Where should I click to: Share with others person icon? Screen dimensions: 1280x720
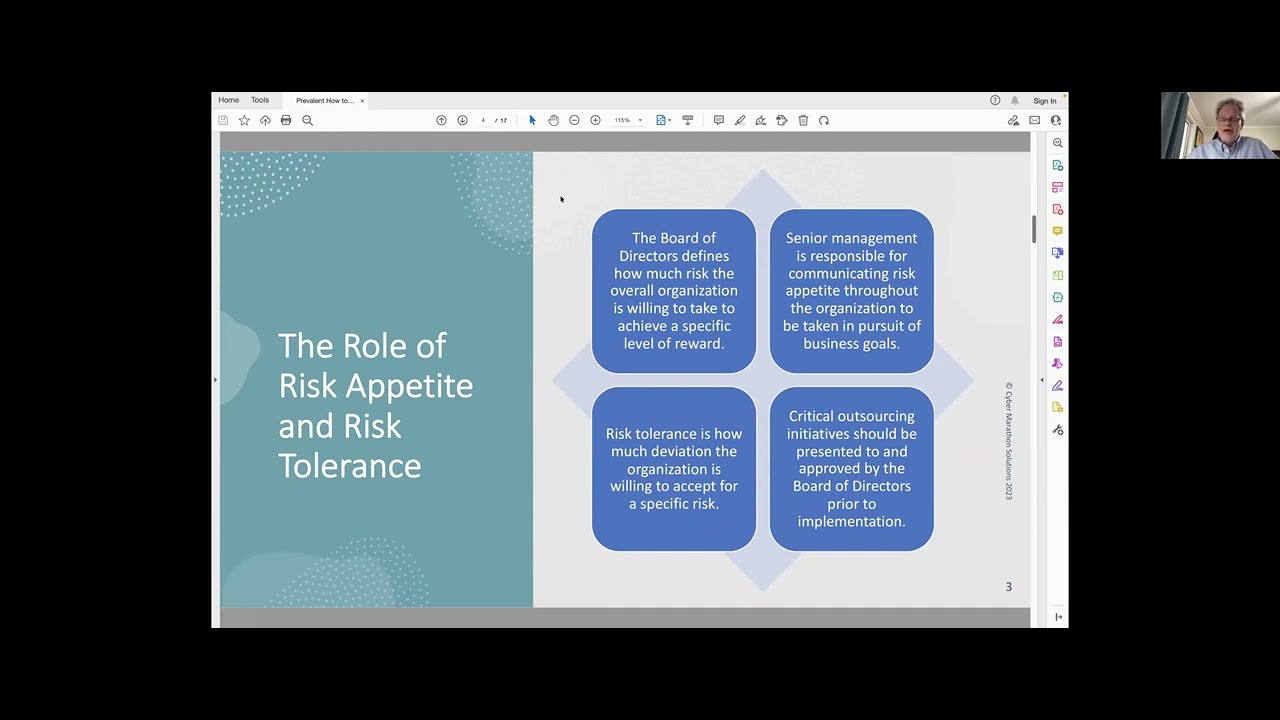click(1056, 120)
